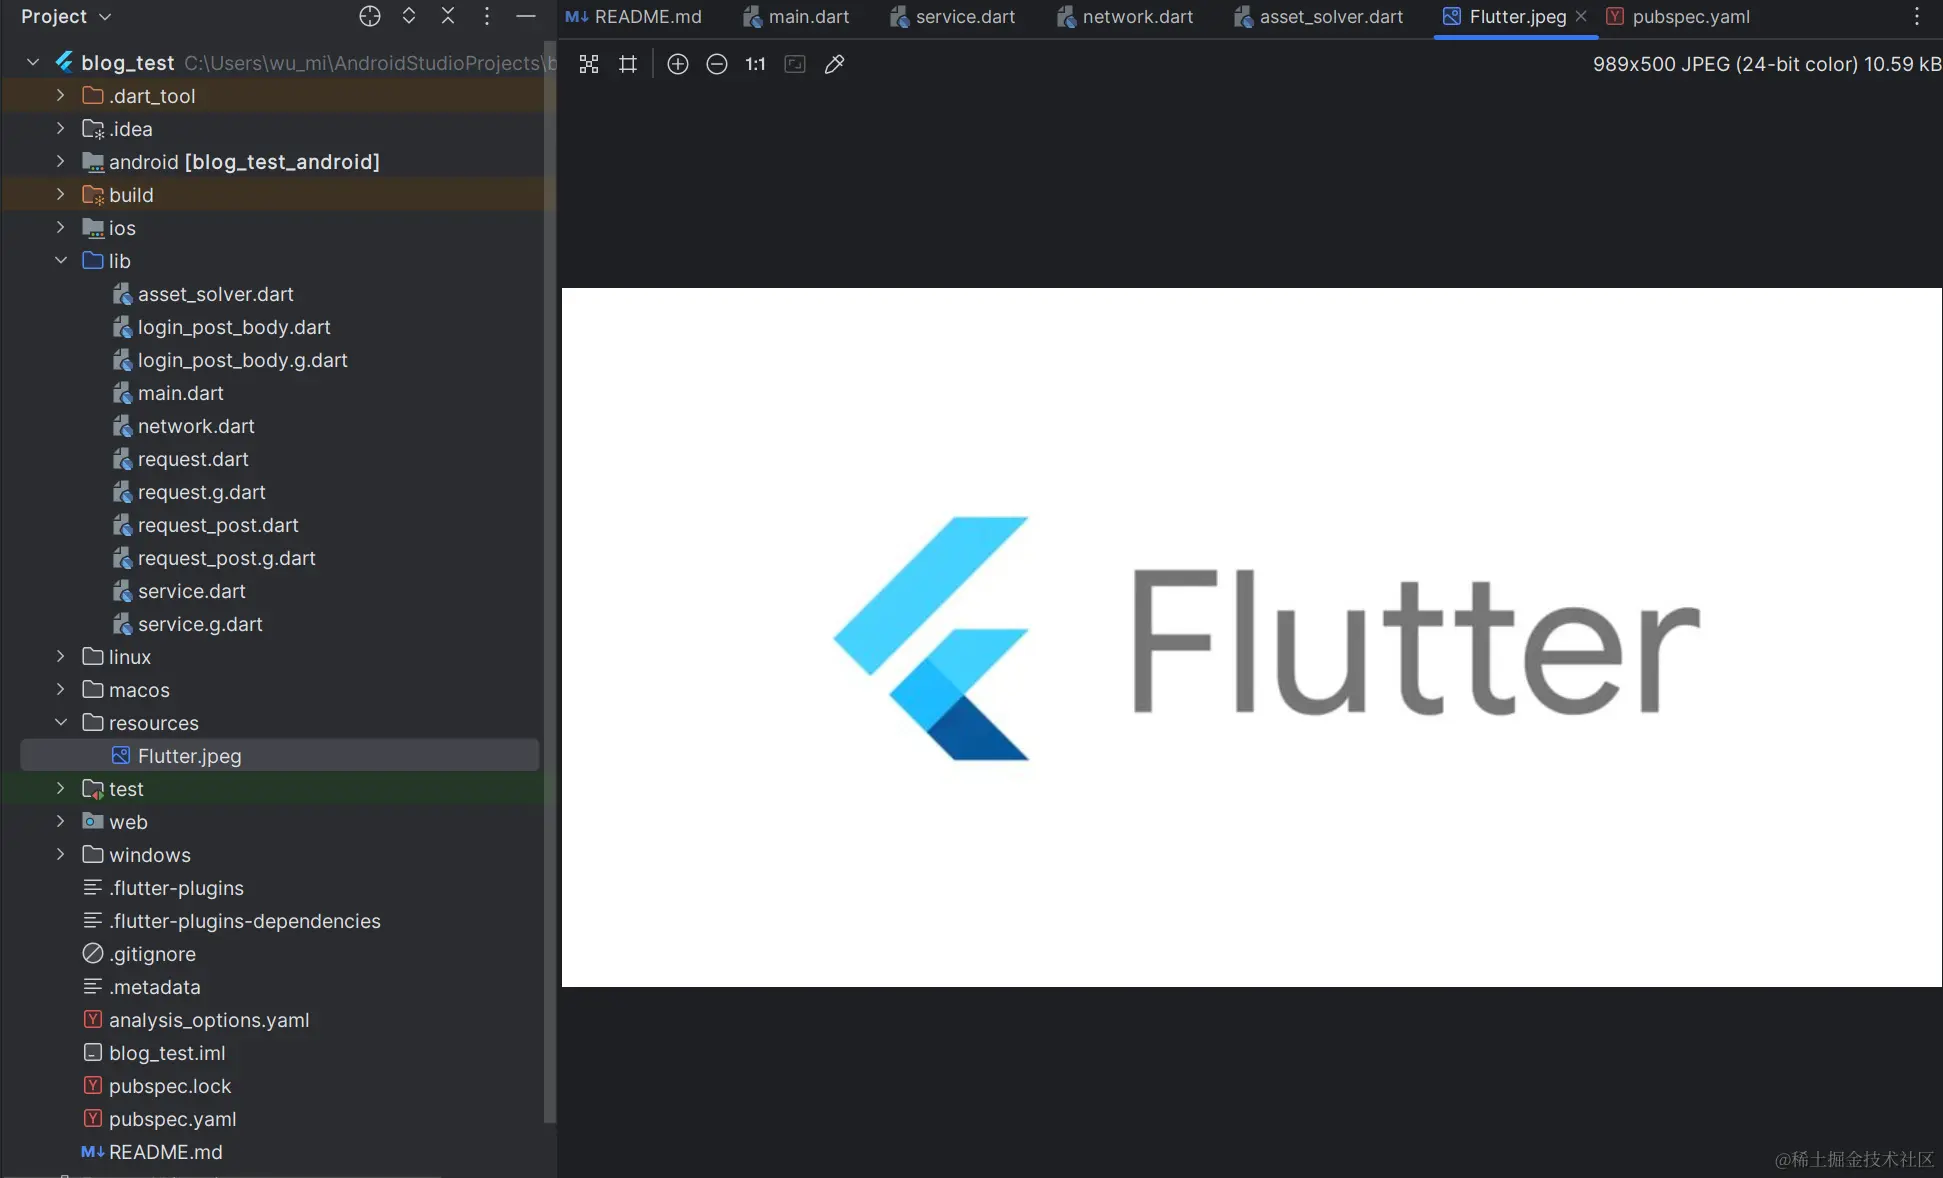Select opened file in Project view crosshair icon
The height and width of the screenshot is (1178, 1943).
[x=369, y=16]
